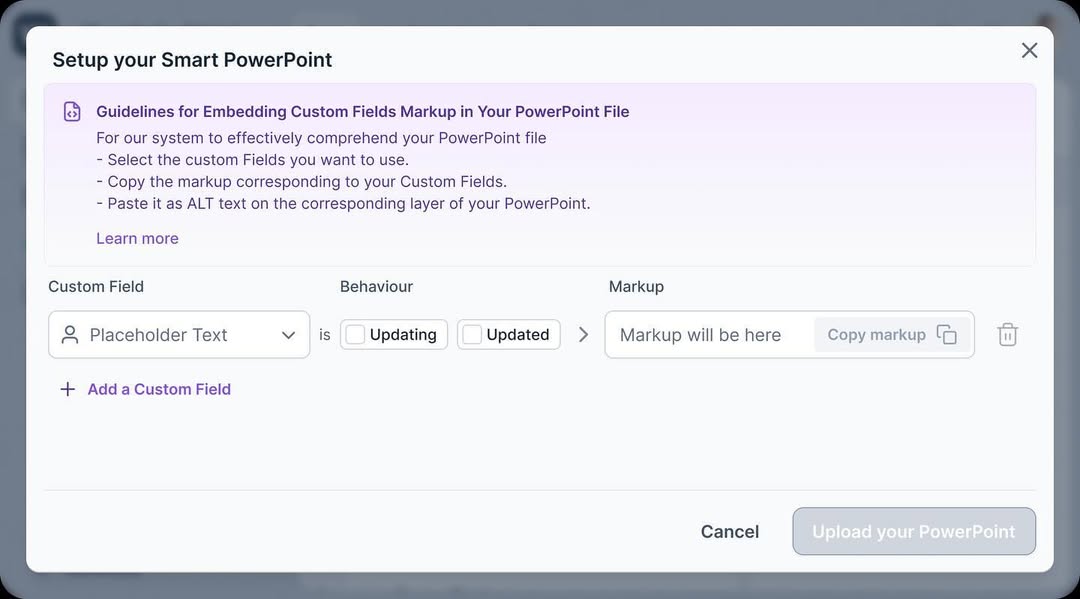The image size is (1080, 599).
Task: Tick the Updating checkbox
Action: coord(355,335)
